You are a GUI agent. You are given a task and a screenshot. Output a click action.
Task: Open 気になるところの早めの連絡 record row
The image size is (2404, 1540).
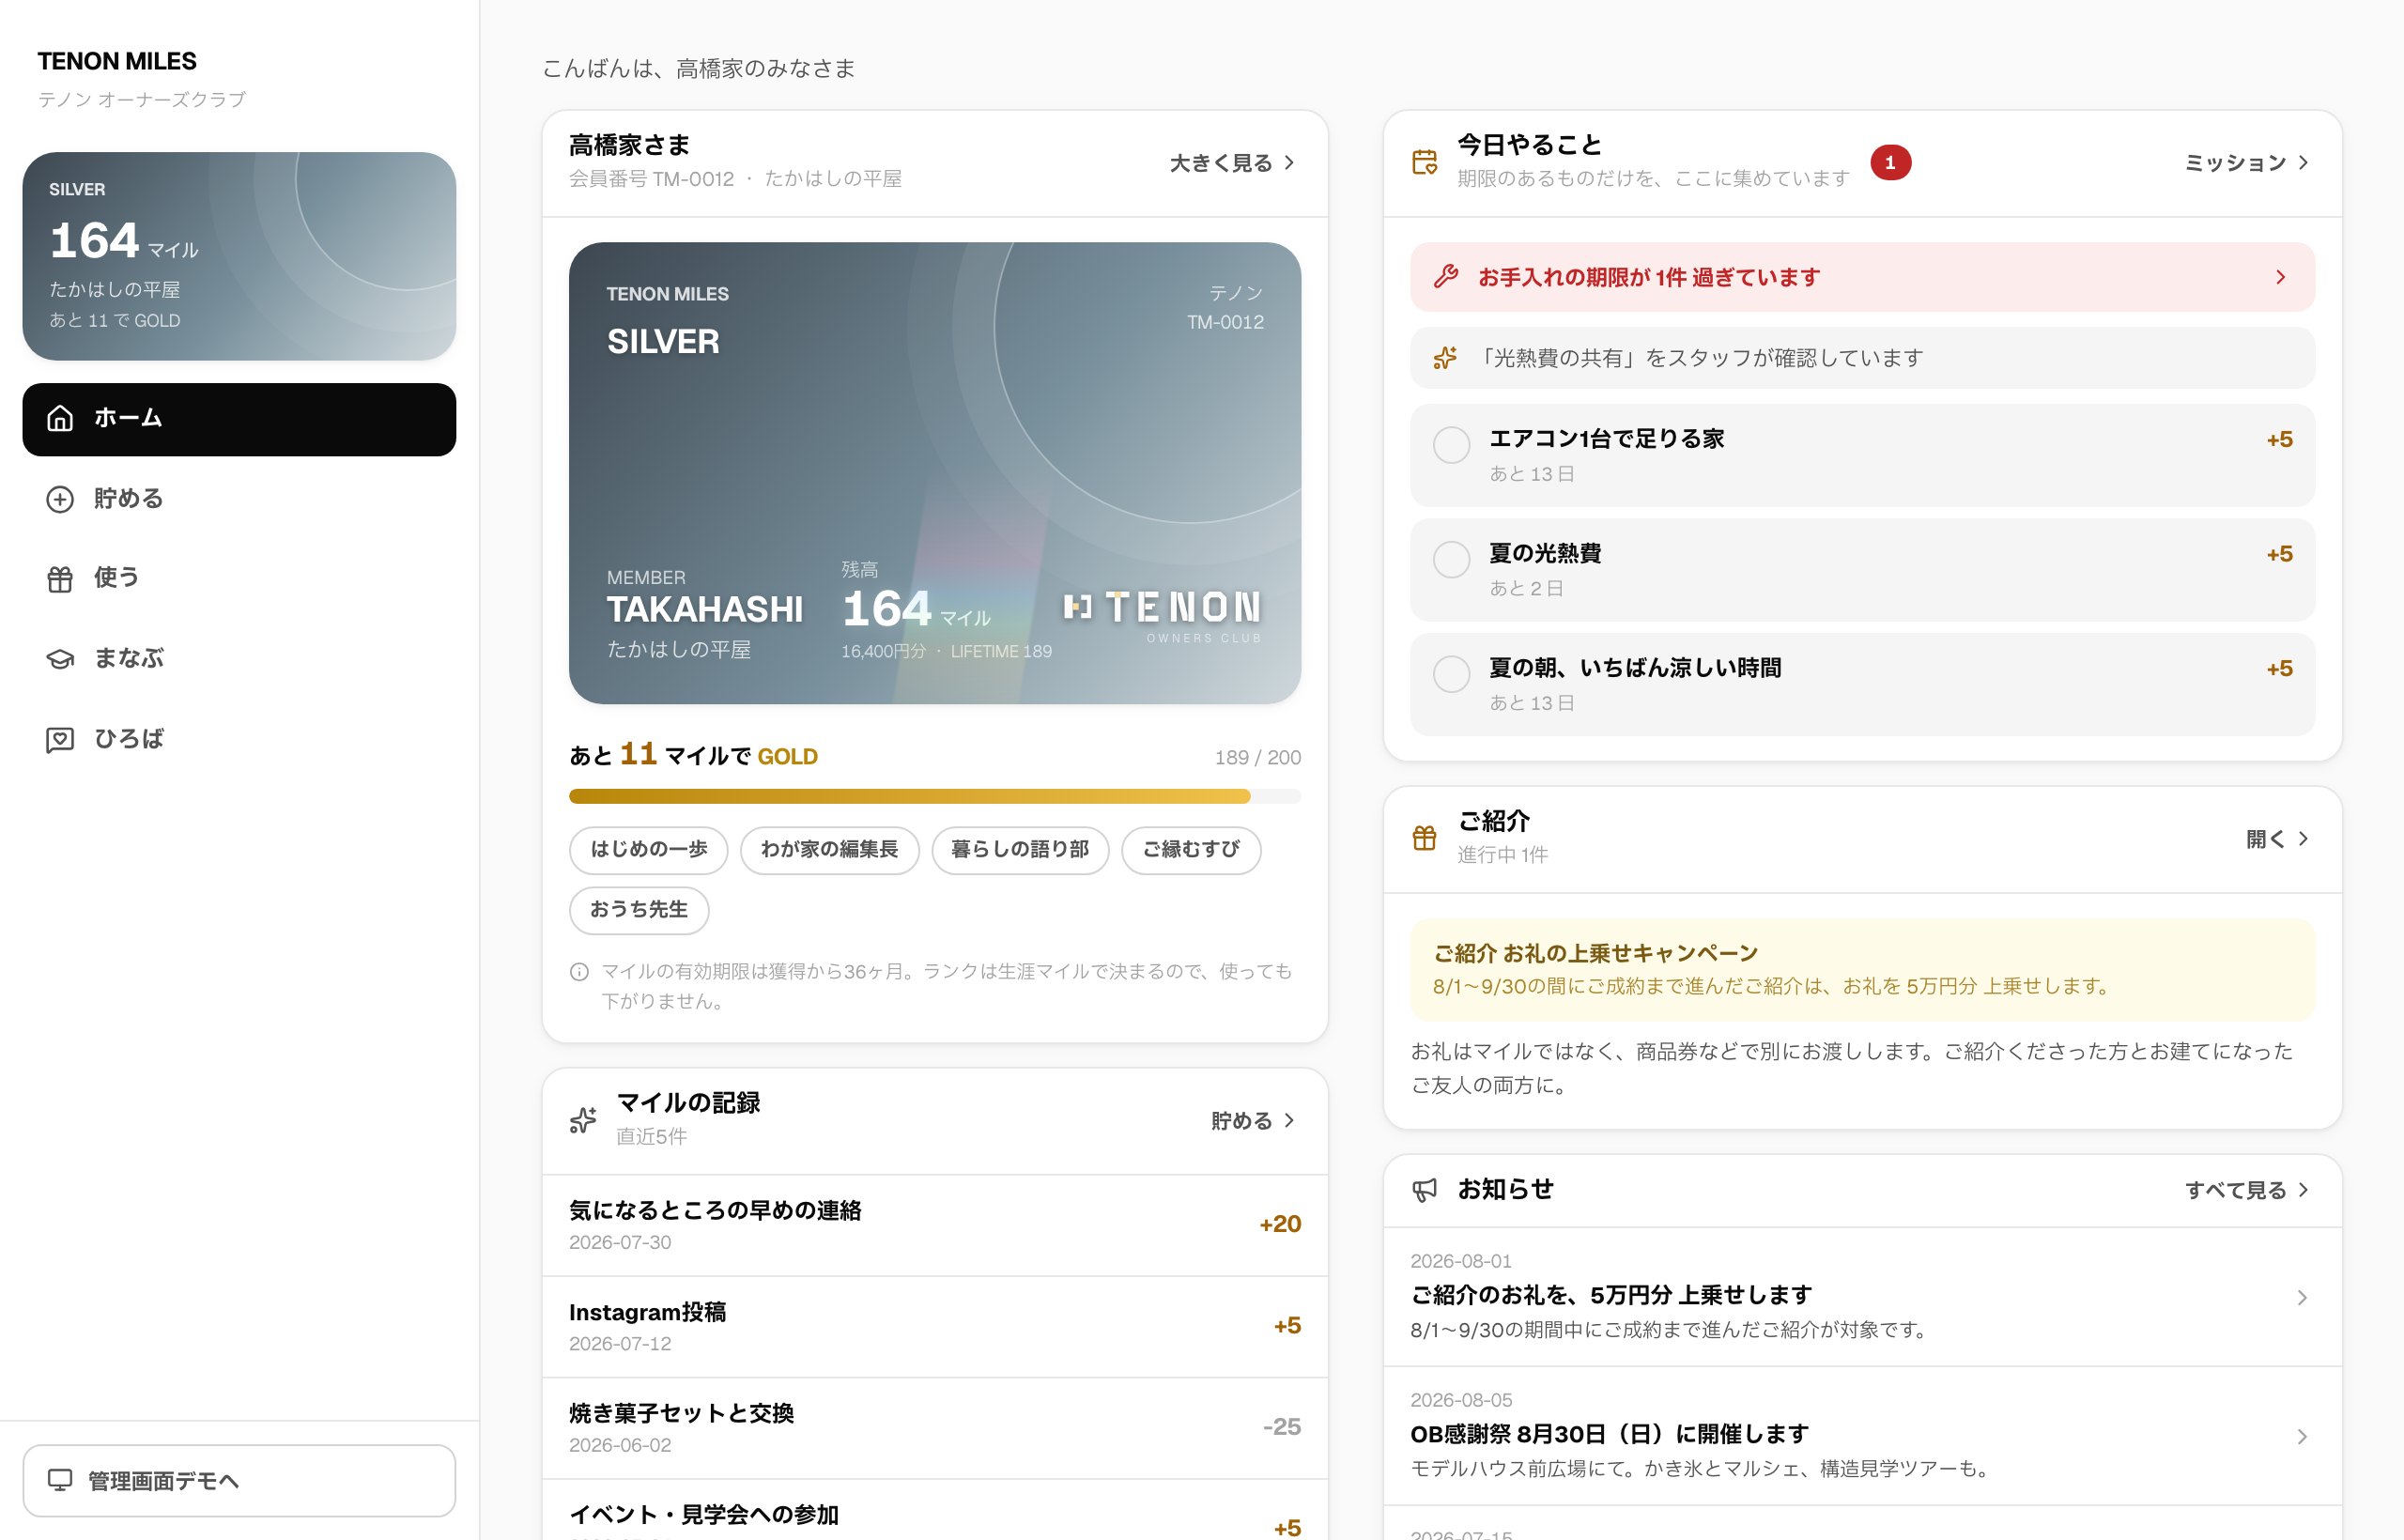click(935, 1225)
